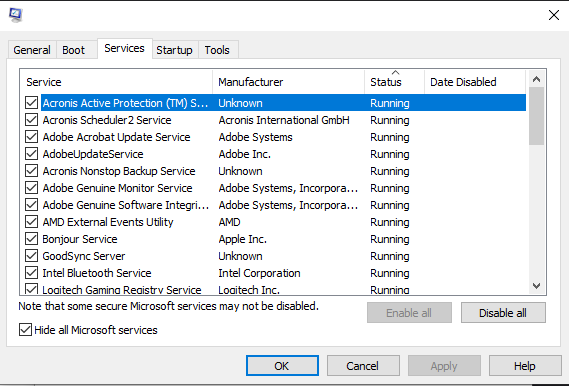Viewport: 569px width, 386px height.
Task: Select AMD External Events Utility name
Action: (x=108, y=222)
